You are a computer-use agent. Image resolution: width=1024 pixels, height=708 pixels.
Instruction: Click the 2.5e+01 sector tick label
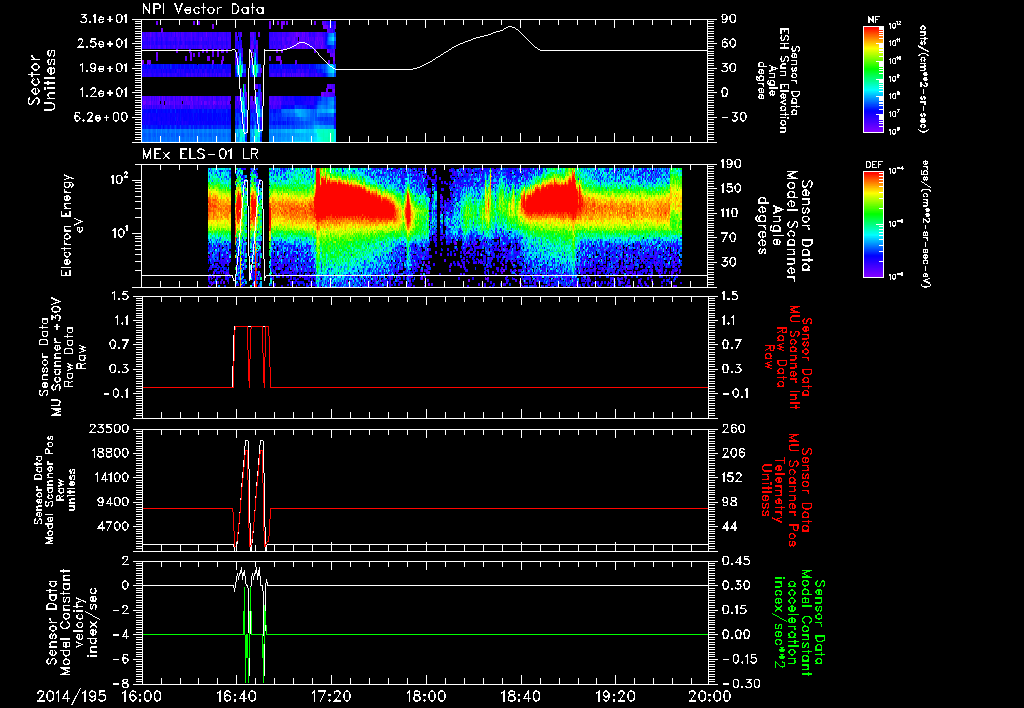click(104, 44)
